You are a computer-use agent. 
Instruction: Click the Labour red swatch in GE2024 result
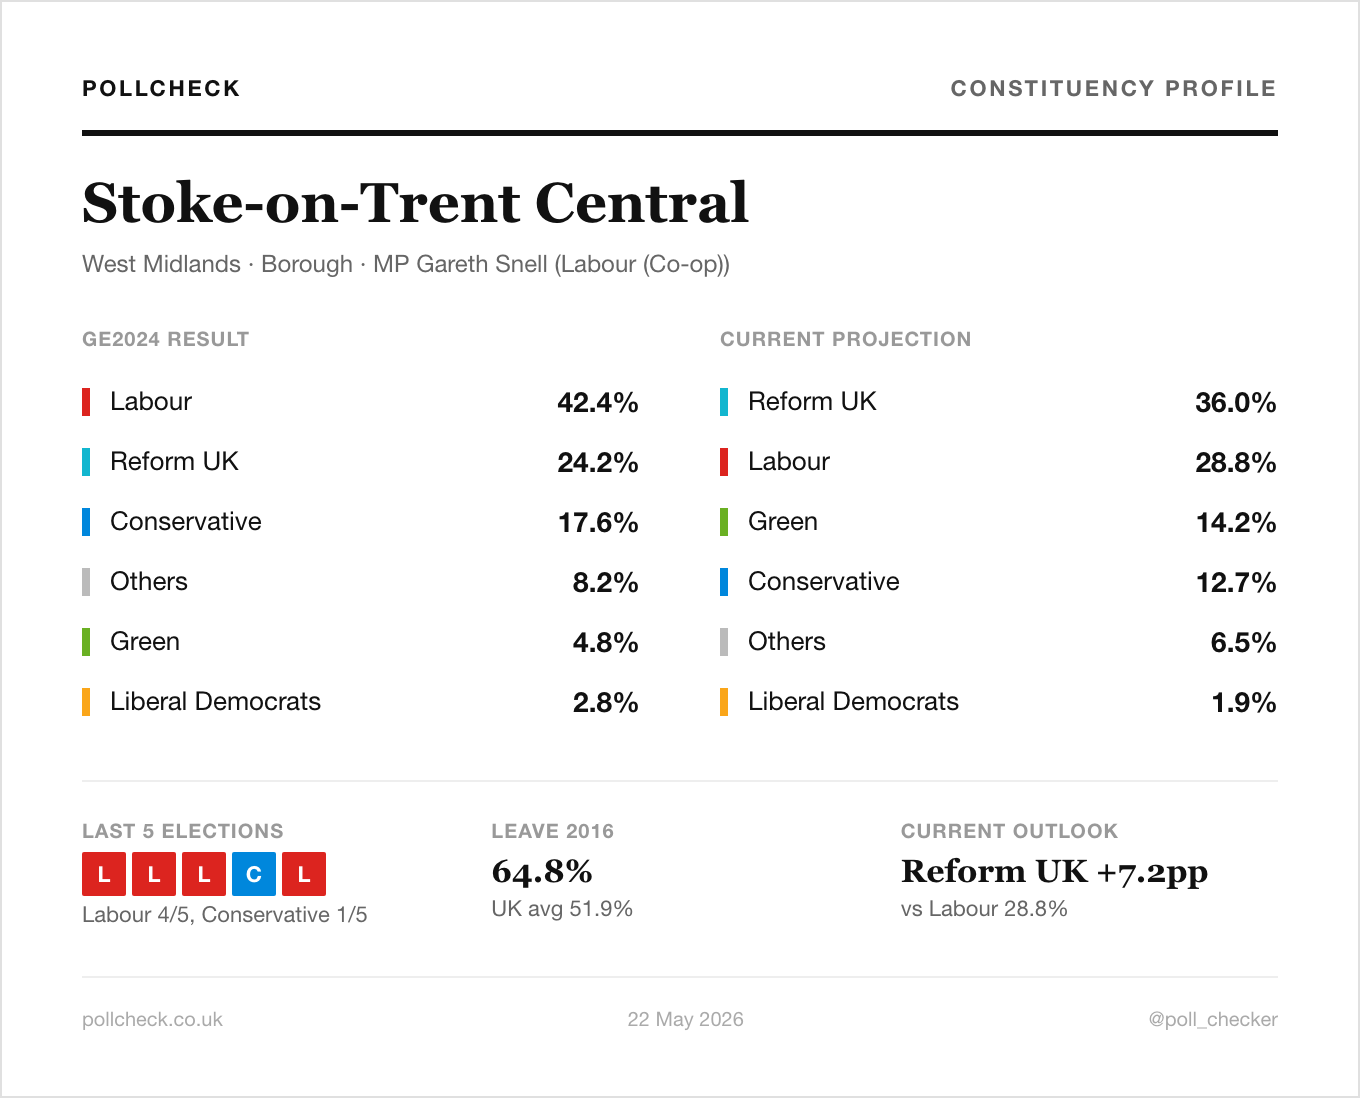[x=86, y=402]
